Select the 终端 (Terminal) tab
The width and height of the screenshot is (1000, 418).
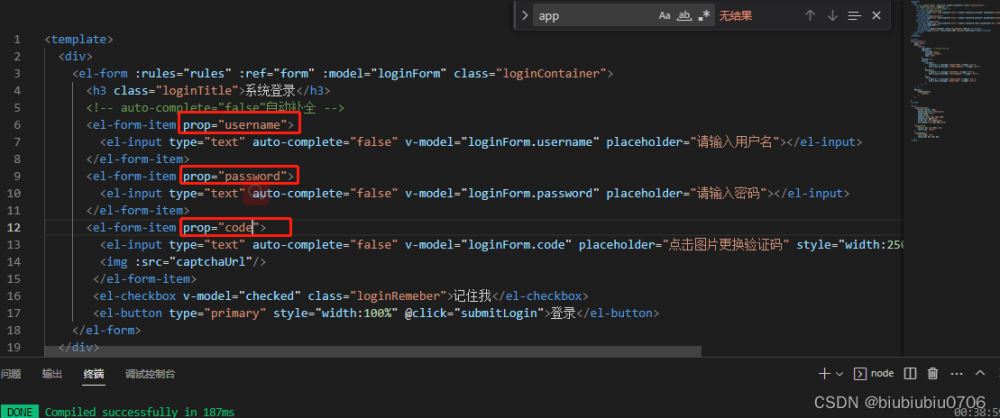click(x=94, y=374)
